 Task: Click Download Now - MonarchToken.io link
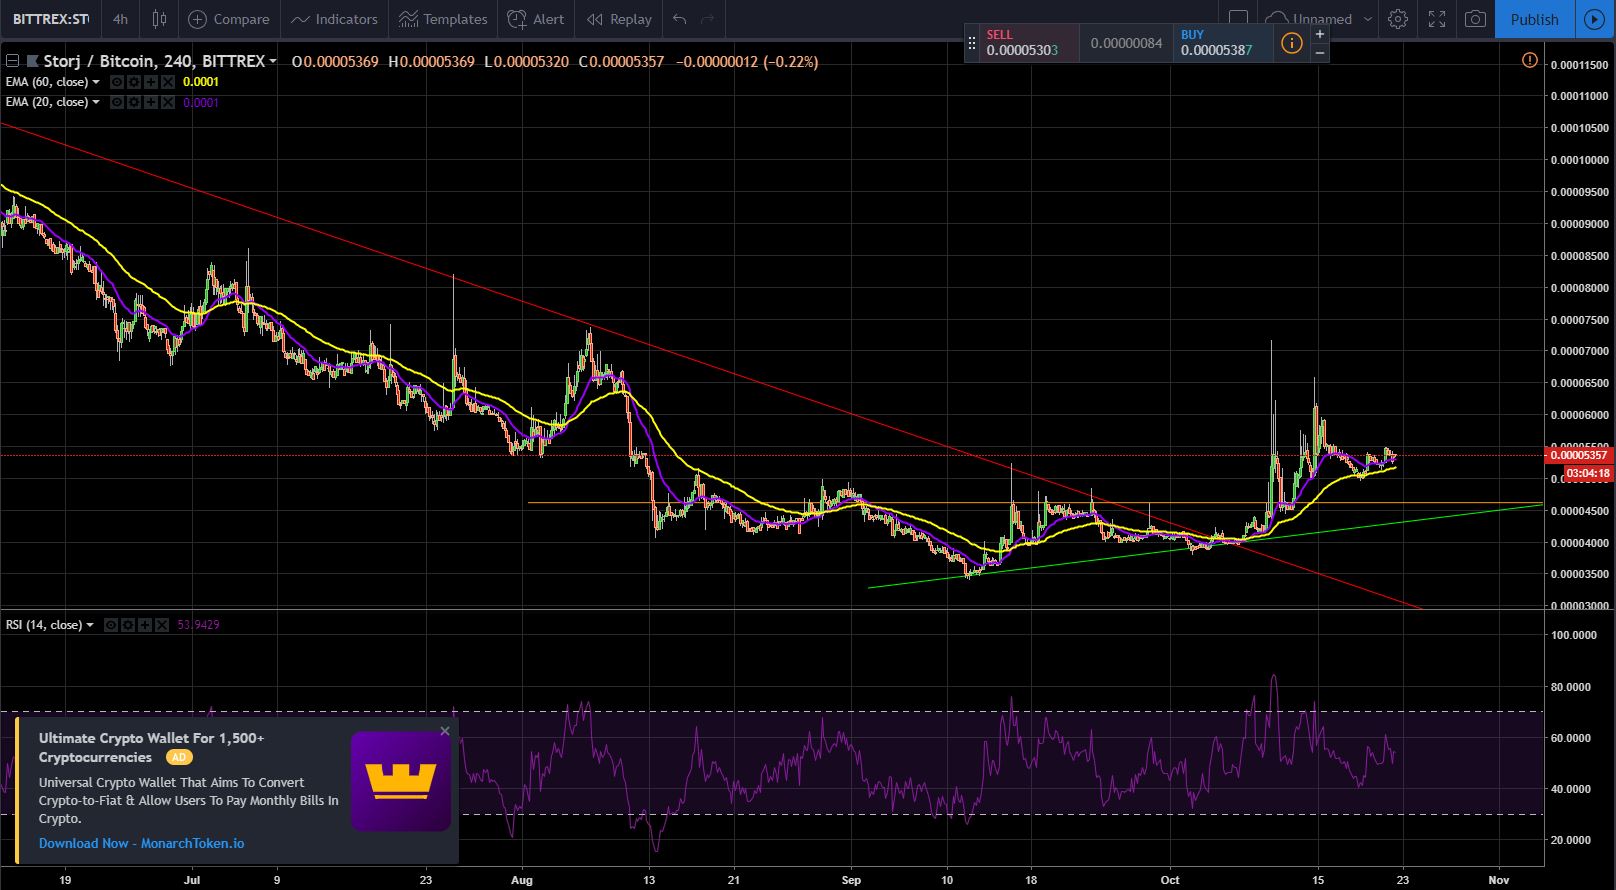[x=141, y=843]
